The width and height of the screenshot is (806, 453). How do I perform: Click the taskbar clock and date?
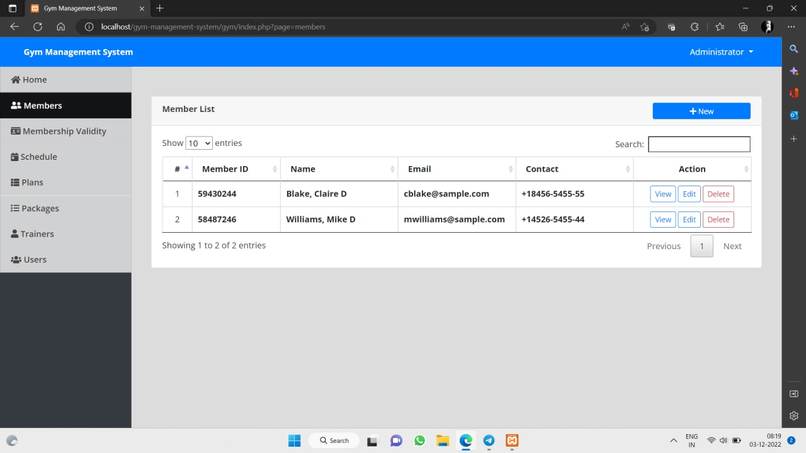click(x=765, y=441)
